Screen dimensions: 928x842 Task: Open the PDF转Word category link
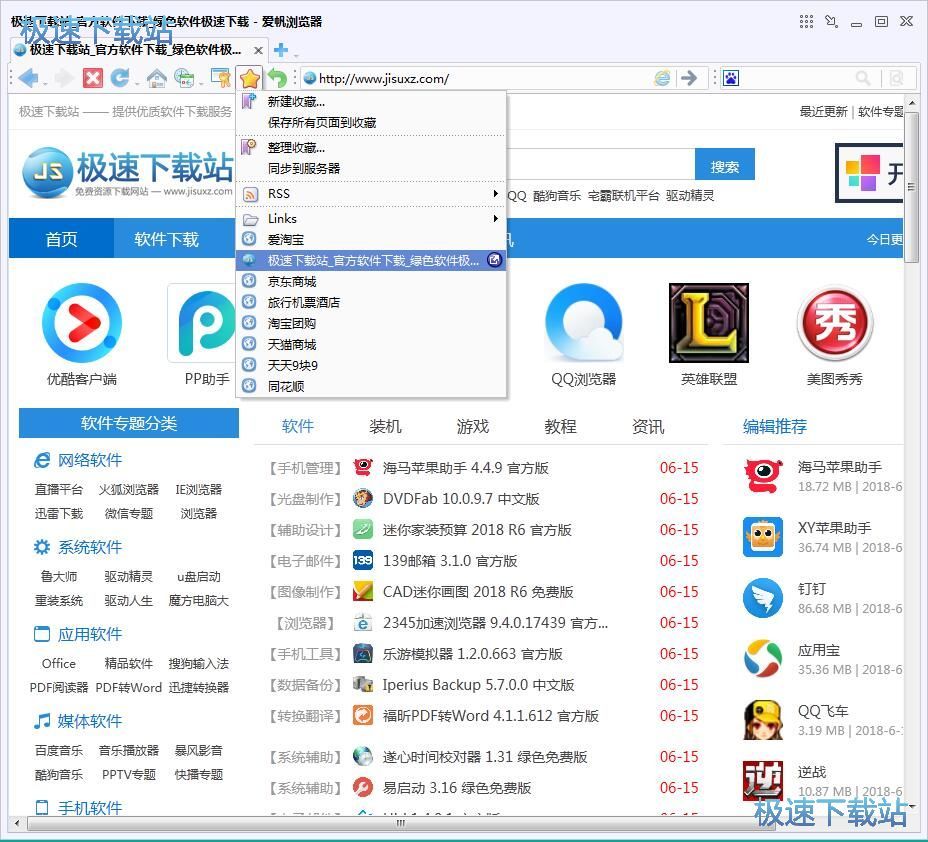[128, 688]
